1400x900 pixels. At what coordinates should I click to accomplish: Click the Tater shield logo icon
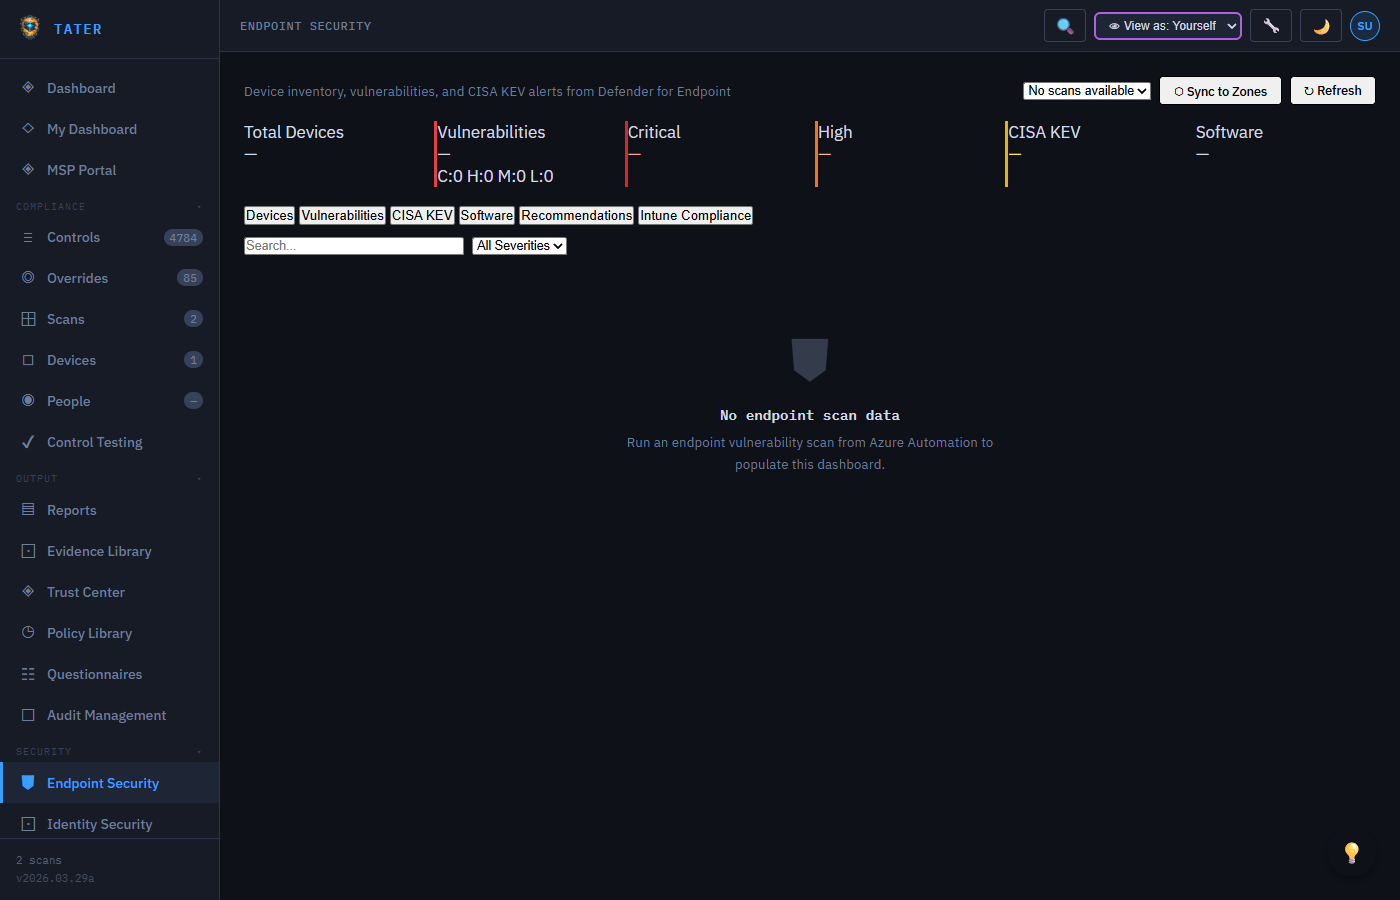30,27
